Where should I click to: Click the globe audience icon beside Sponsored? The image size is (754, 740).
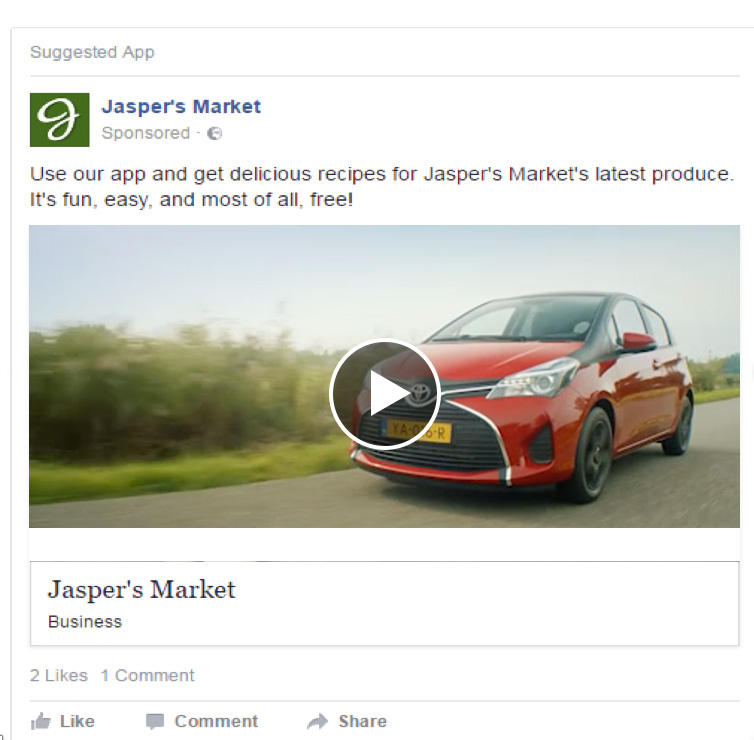point(214,133)
